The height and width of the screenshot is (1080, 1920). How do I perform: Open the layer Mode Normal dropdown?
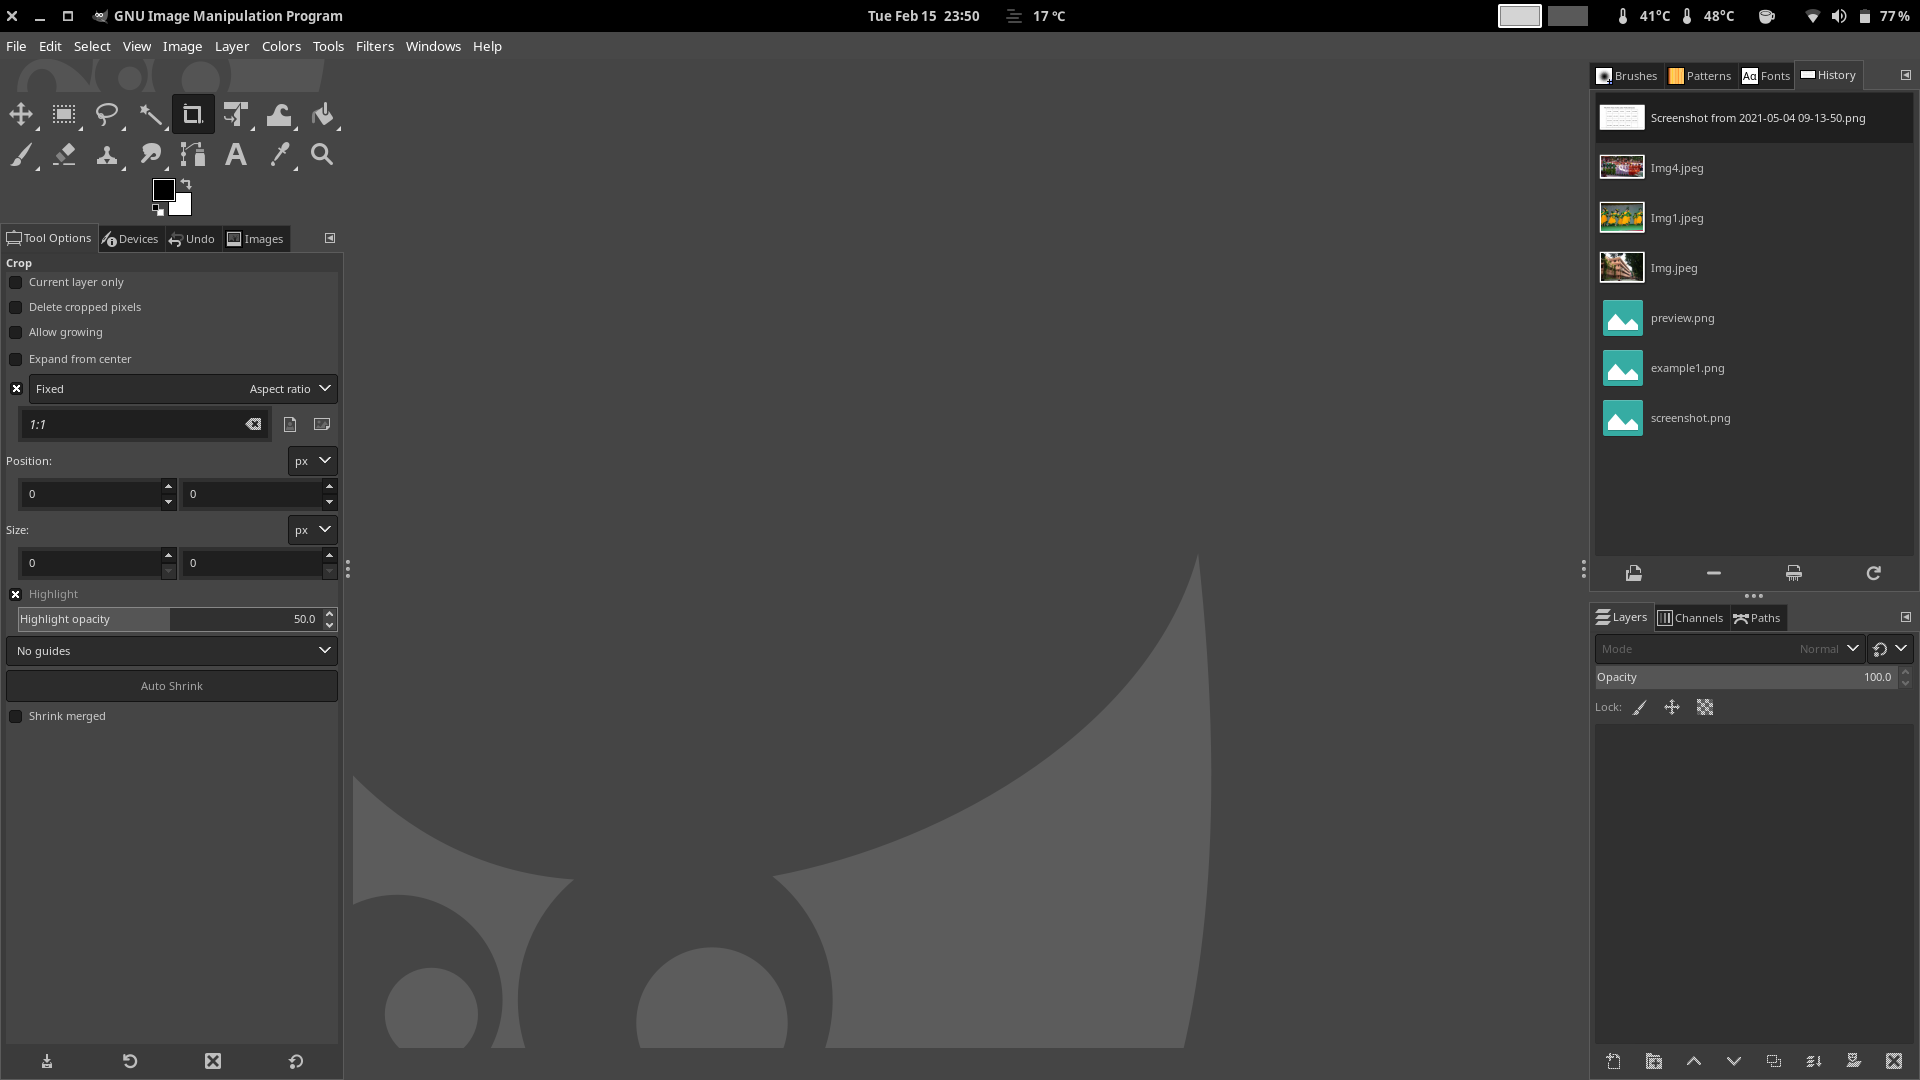1728,649
